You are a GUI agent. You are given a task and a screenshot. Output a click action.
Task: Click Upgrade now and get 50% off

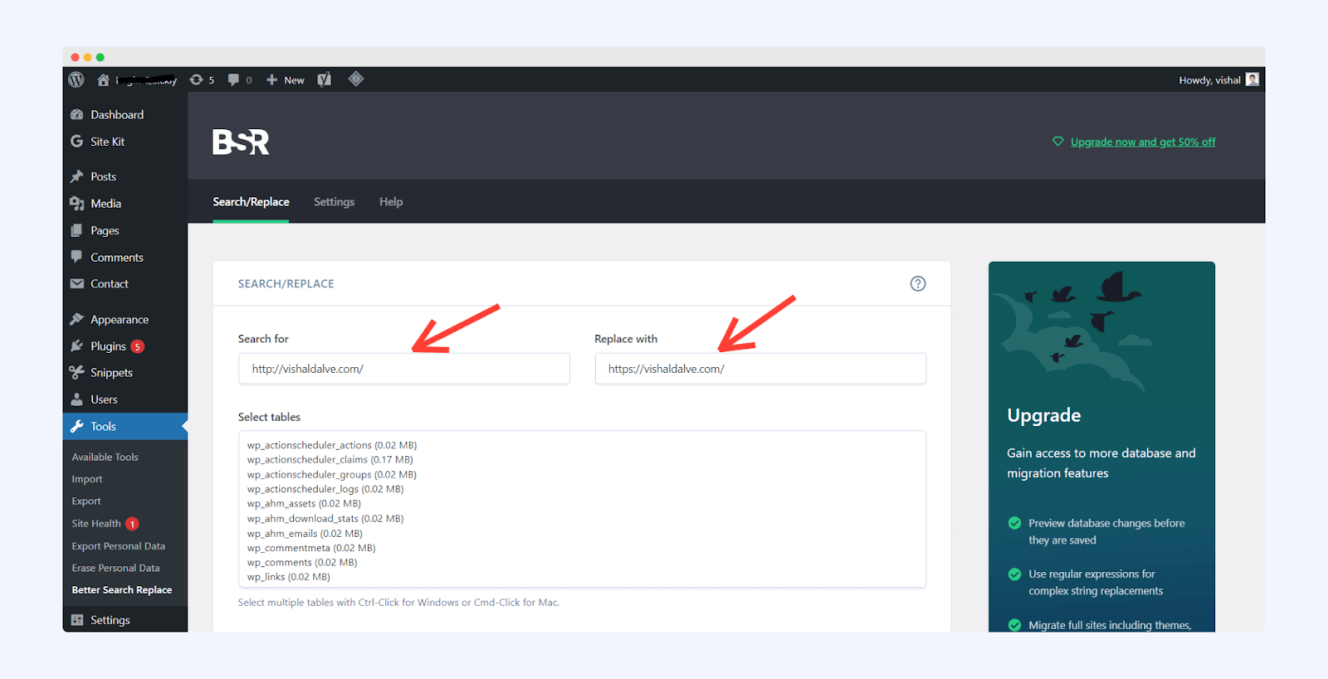pos(1143,142)
